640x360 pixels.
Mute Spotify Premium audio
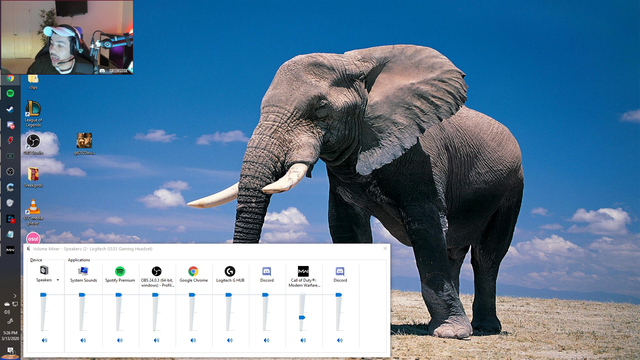[x=120, y=340]
